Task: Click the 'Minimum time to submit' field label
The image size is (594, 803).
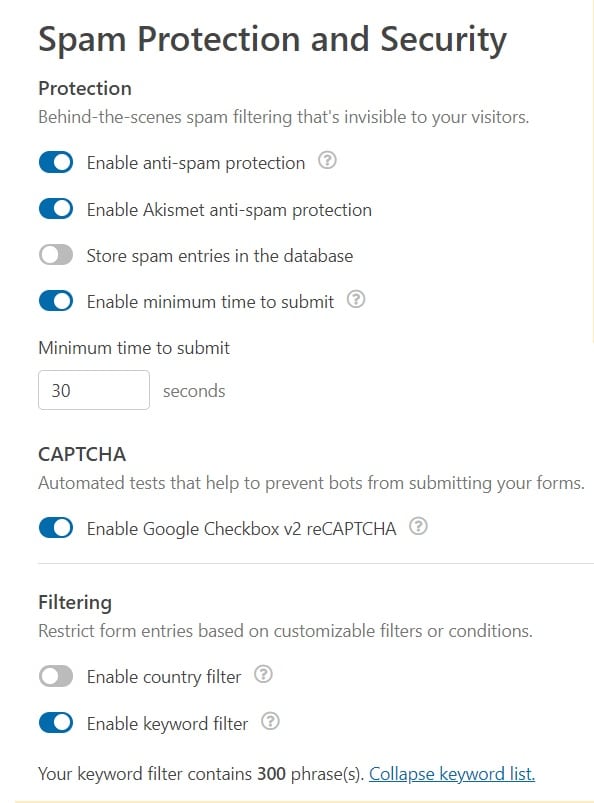Action: (134, 348)
